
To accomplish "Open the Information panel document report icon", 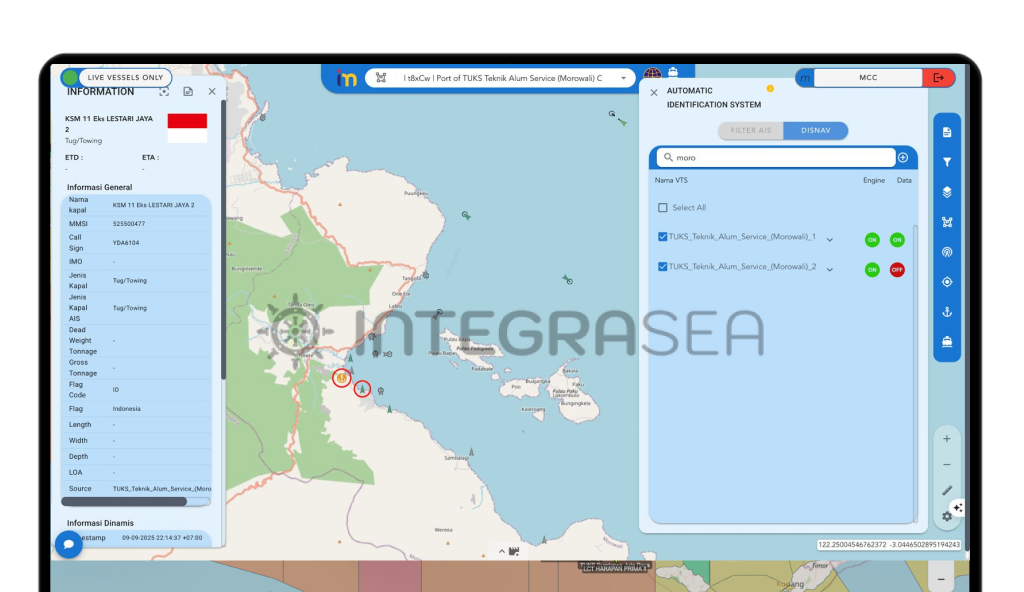I will point(188,91).
